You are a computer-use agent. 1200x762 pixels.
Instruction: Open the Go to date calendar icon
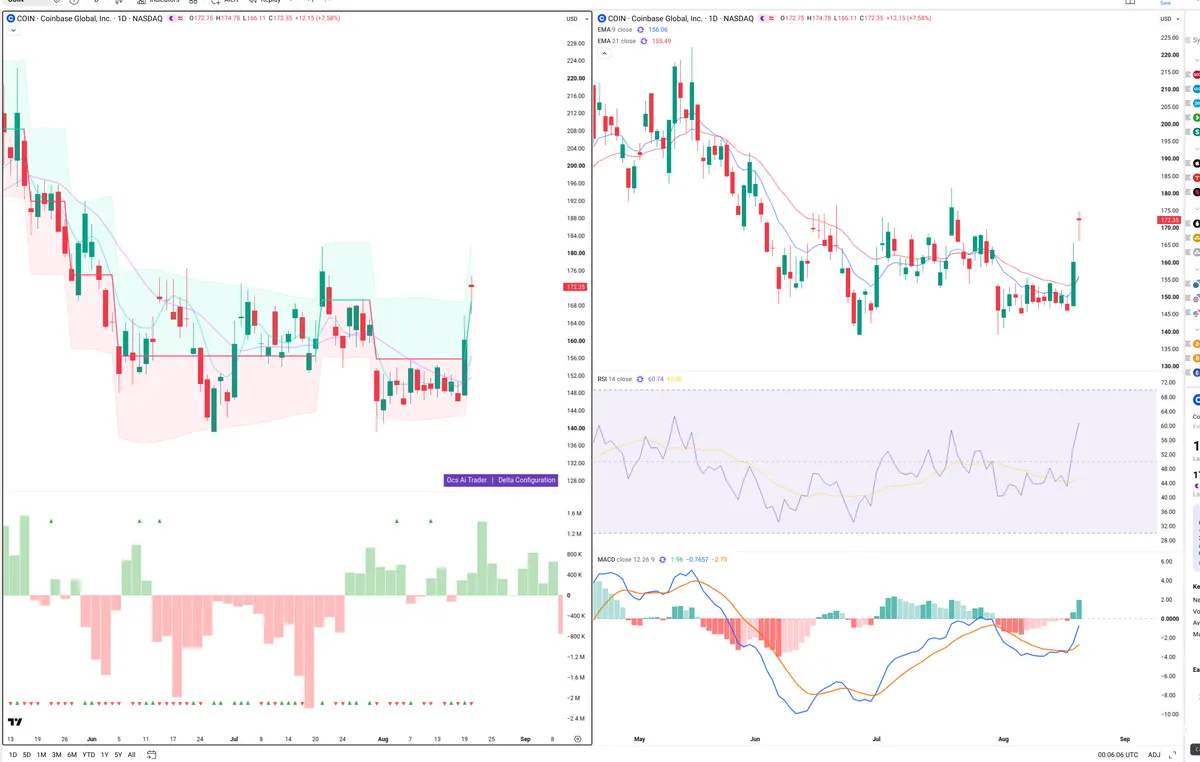[151, 755]
